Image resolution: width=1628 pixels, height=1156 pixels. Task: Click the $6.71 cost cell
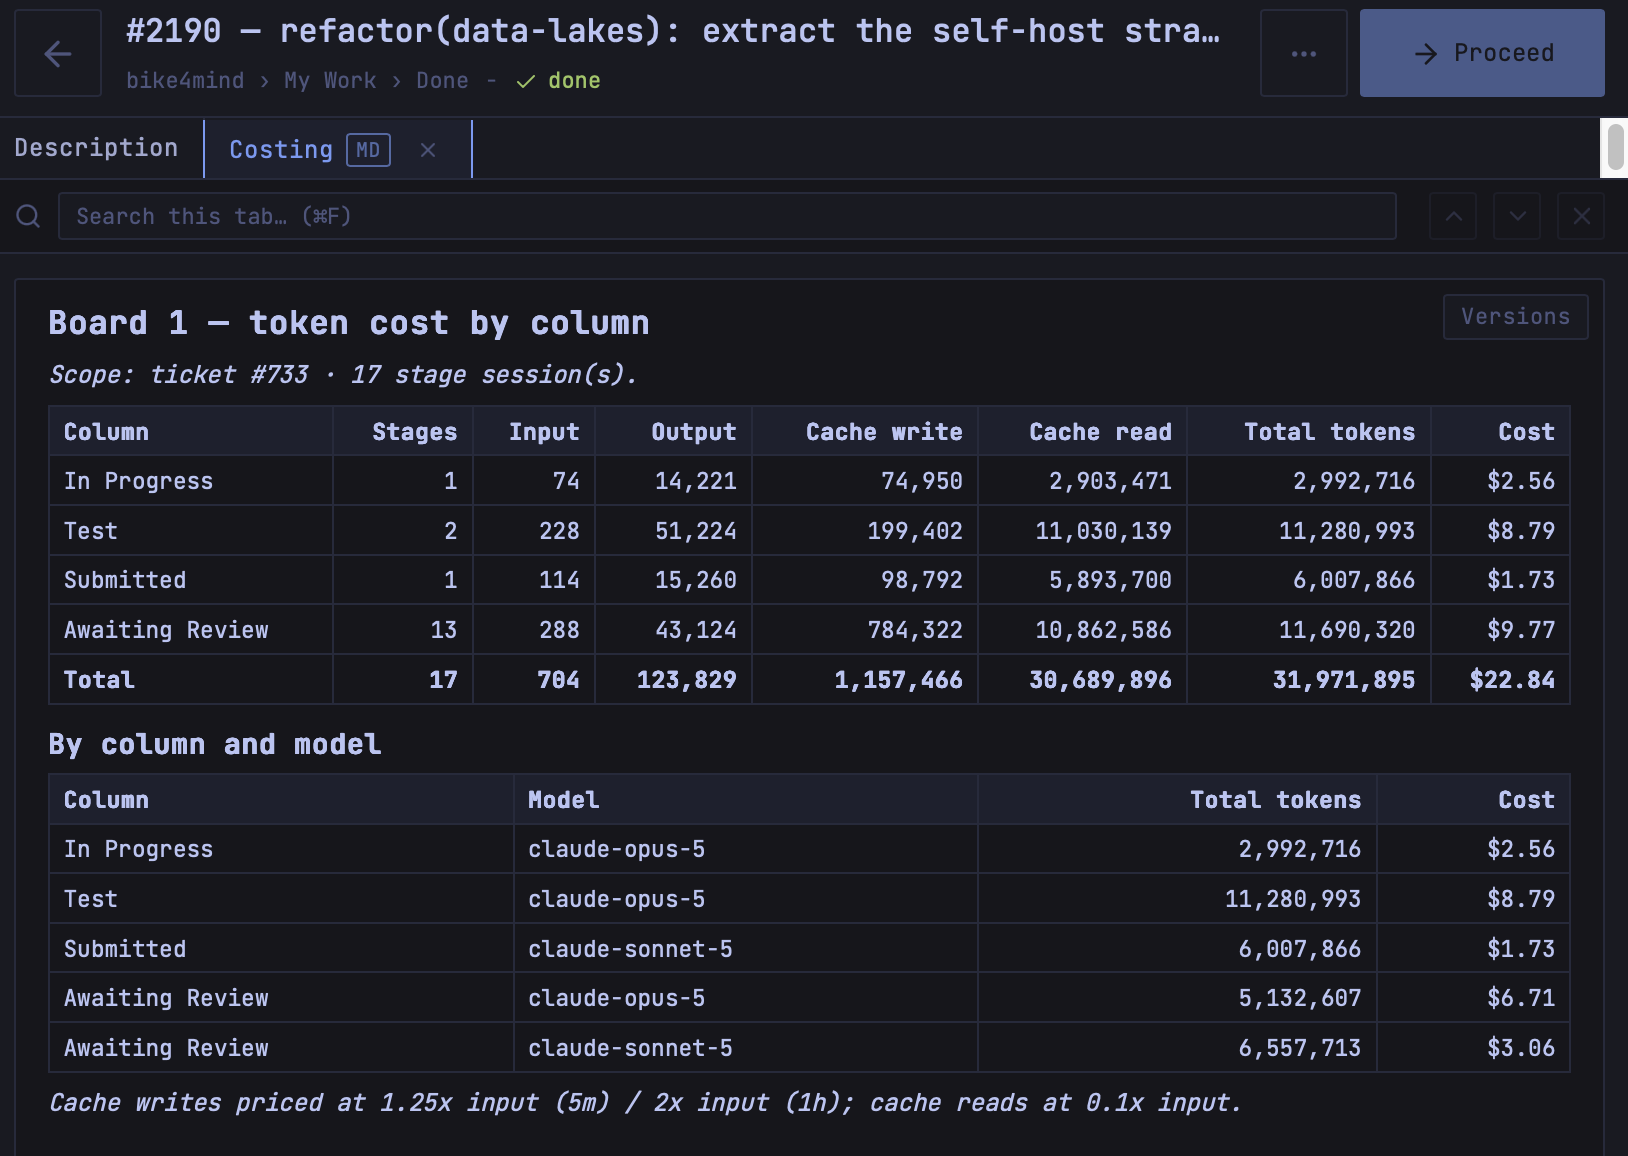(1520, 998)
